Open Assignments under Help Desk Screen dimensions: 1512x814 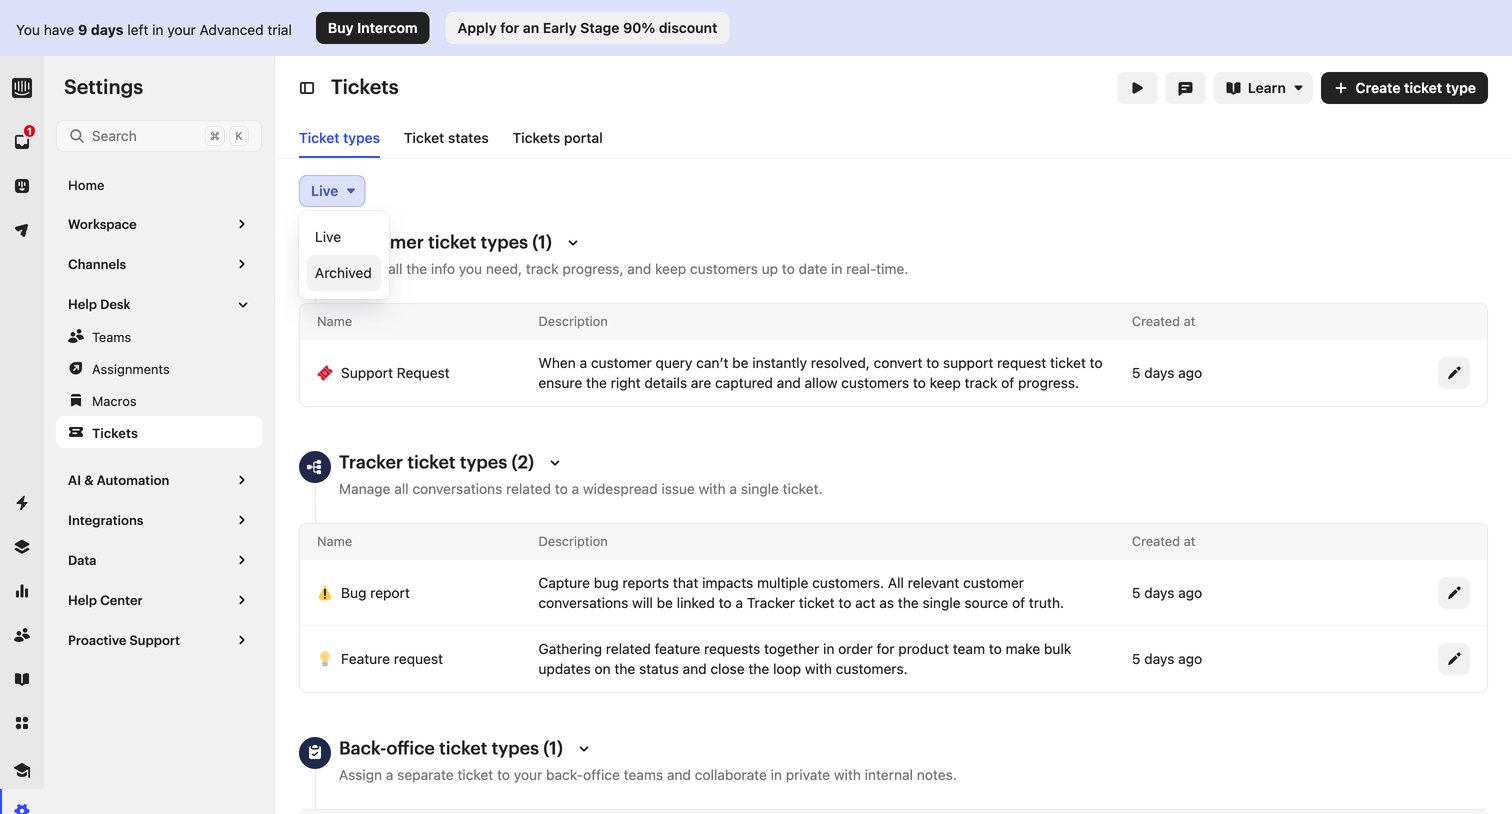click(159, 369)
